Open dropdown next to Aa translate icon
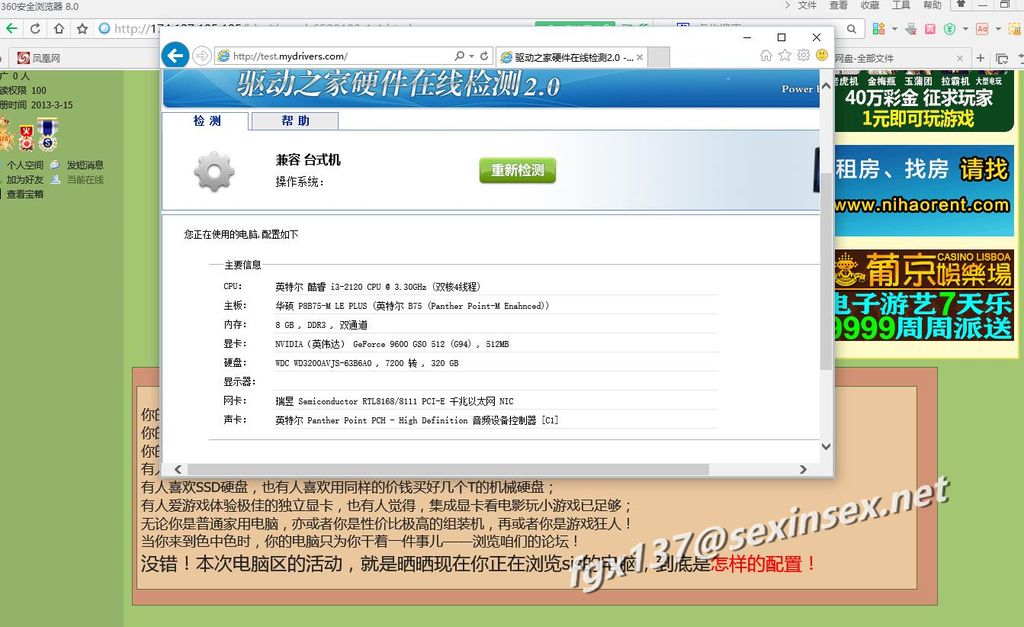Viewport: 1024px width, 627px height. tap(998, 29)
